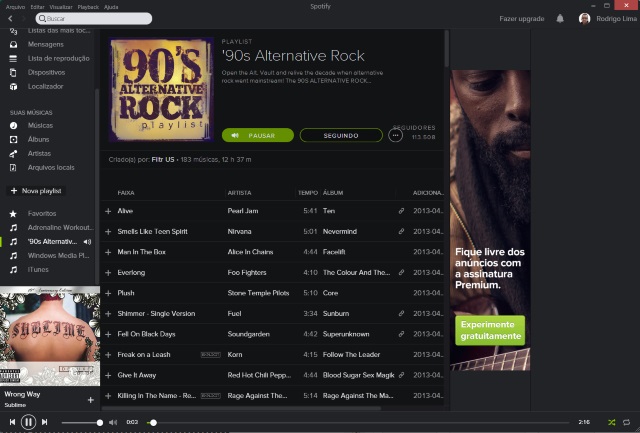Click the Foo Fighters artist name
The height and width of the screenshot is (433, 640).
click(247, 273)
